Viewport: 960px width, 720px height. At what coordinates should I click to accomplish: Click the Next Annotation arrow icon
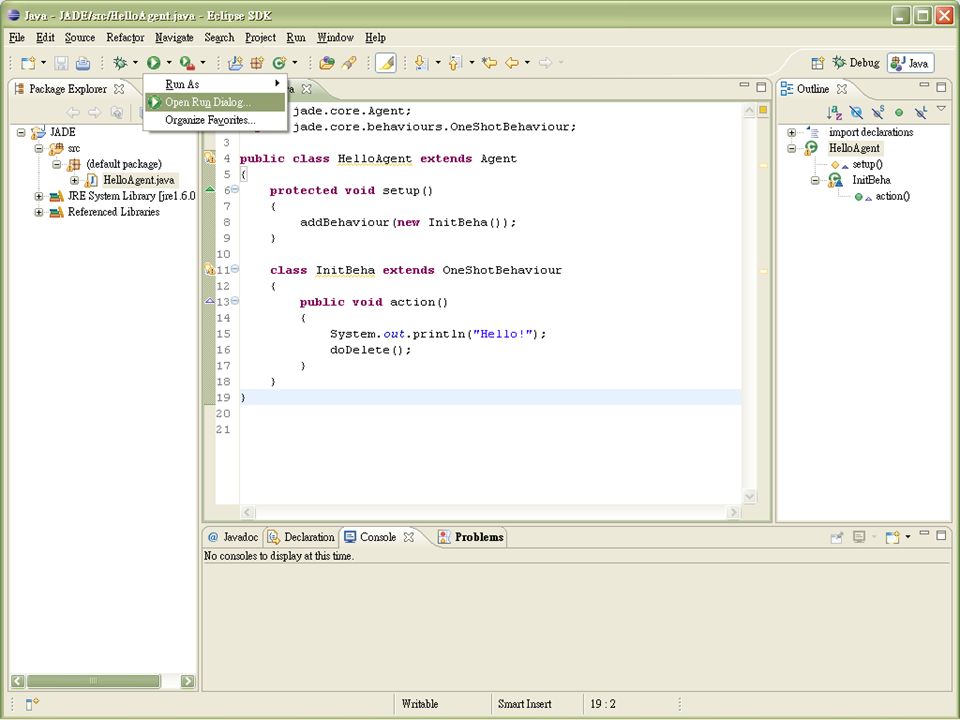[421, 63]
